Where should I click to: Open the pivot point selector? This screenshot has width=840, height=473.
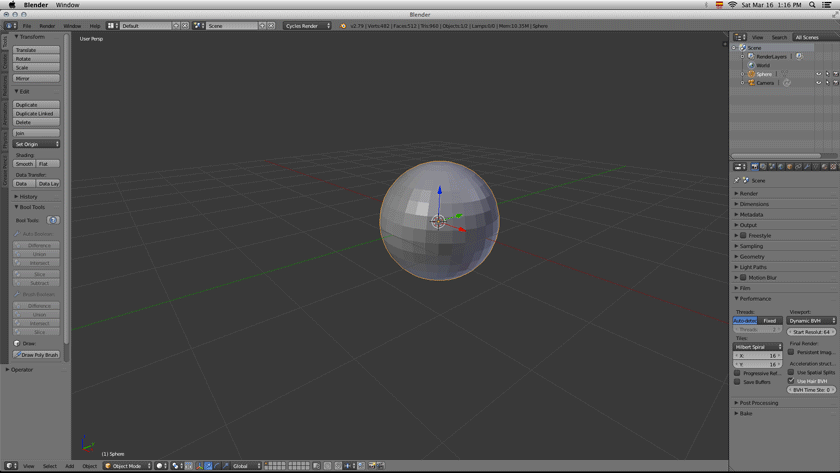(177, 466)
